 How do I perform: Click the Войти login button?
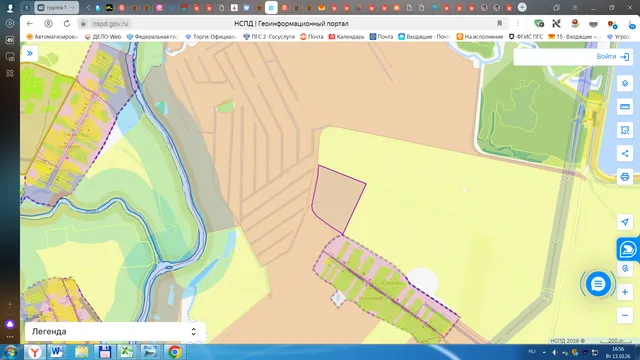pyautogui.click(x=612, y=57)
